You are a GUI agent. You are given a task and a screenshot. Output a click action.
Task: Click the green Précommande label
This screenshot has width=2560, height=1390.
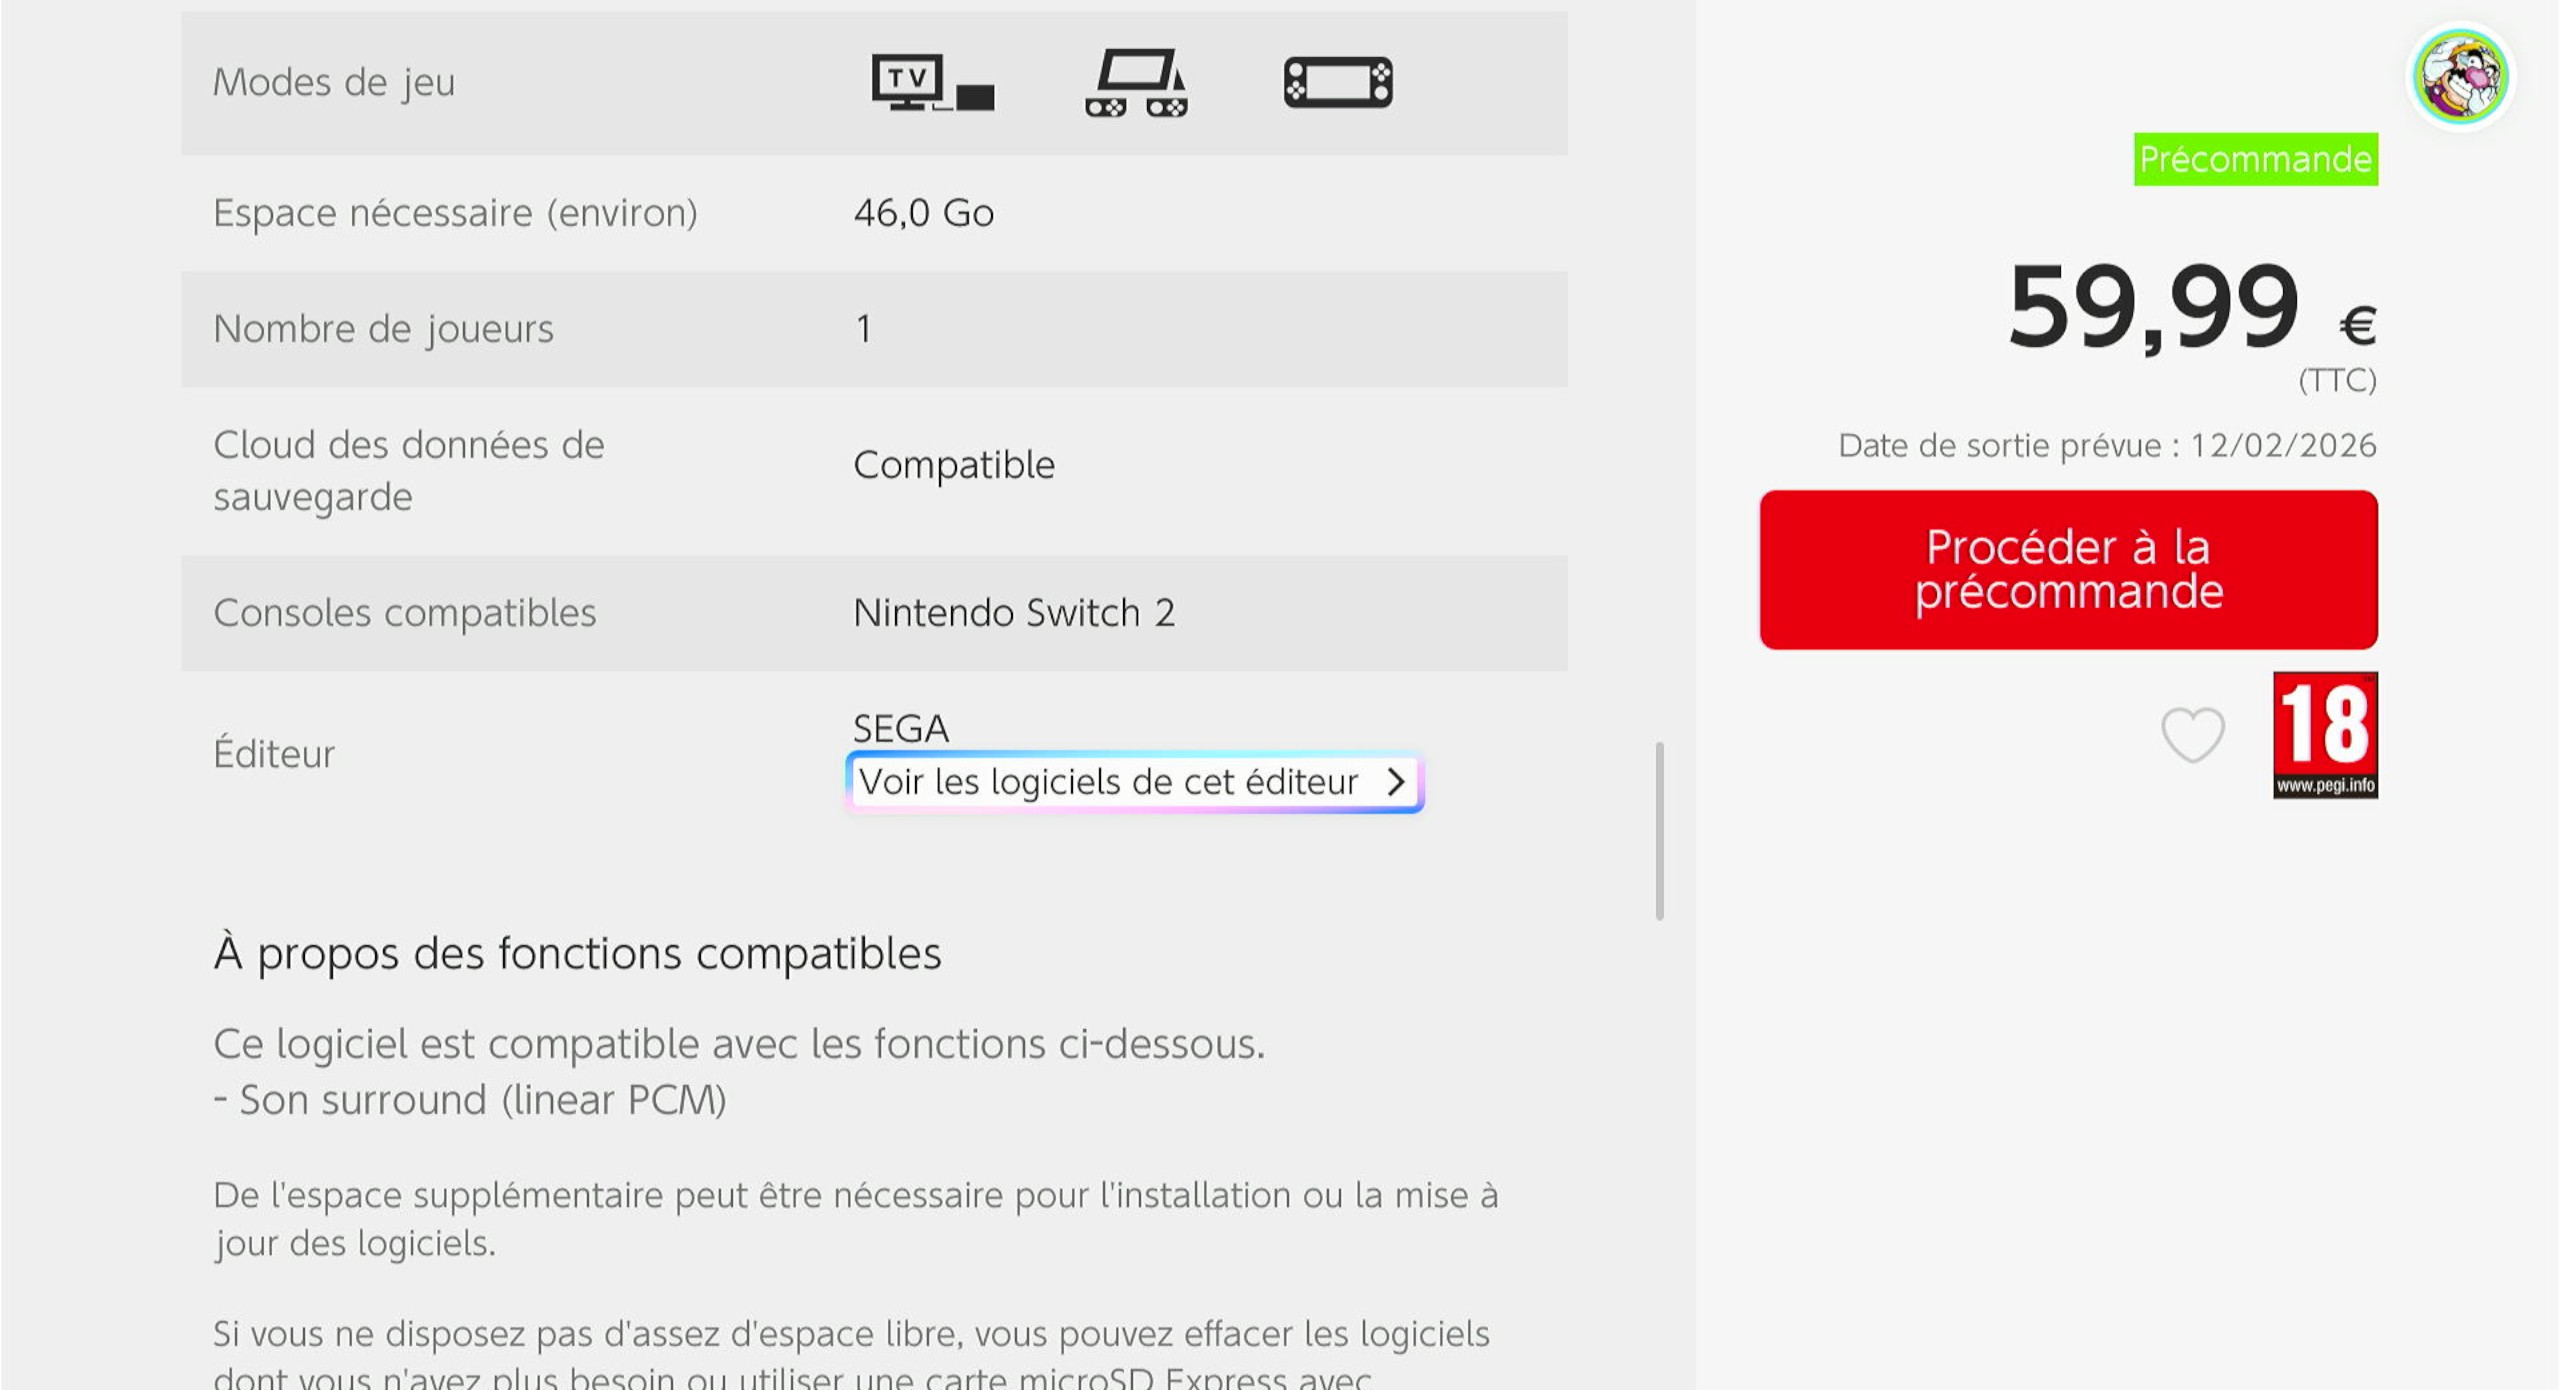tap(2255, 159)
